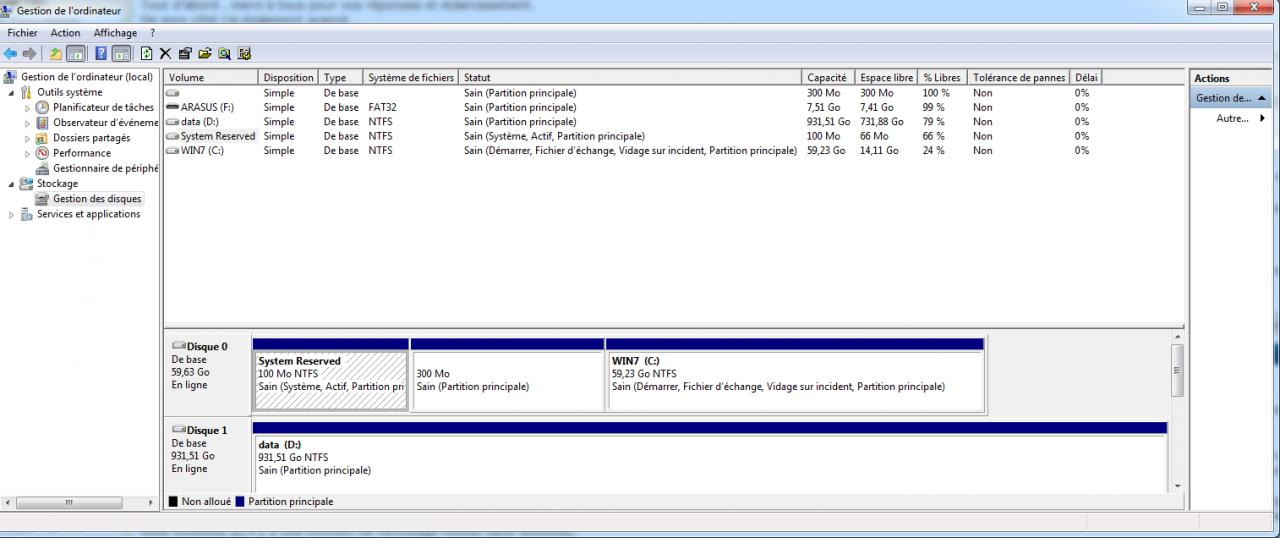
Task: Click the Open folder icon in toolbar
Action: [x=205, y=53]
